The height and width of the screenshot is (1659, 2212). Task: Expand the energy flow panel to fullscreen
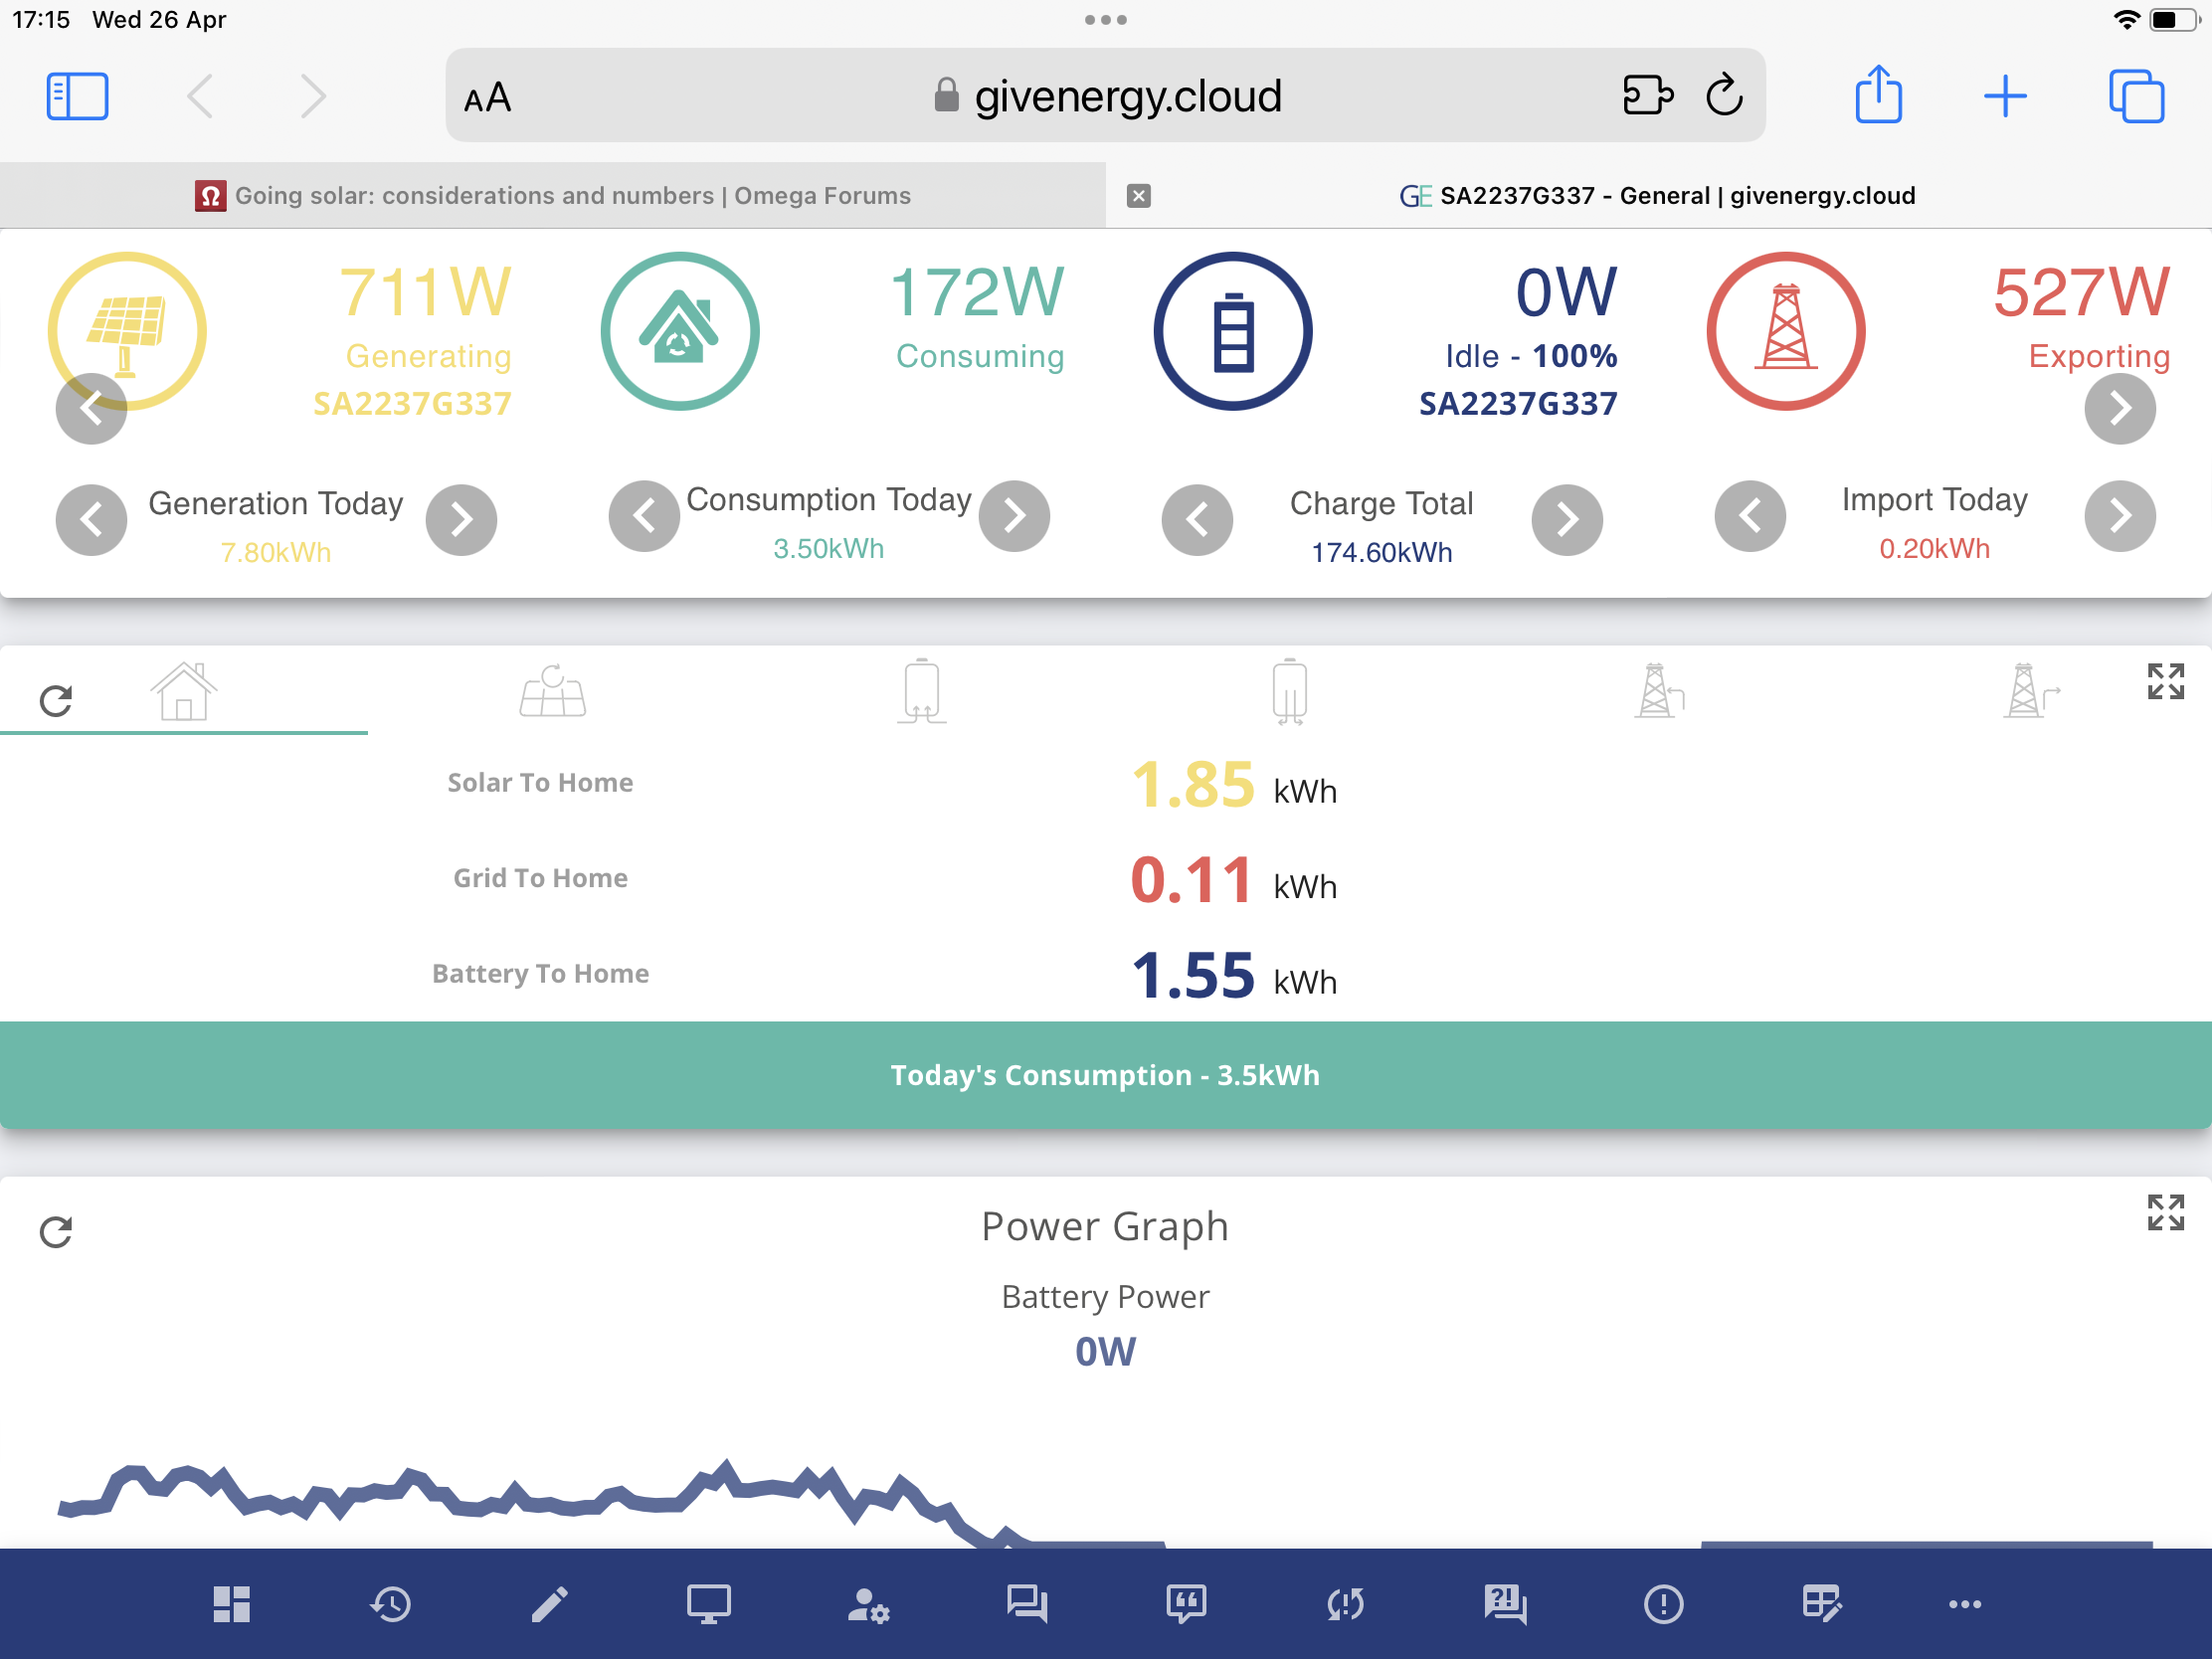coord(2165,681)
